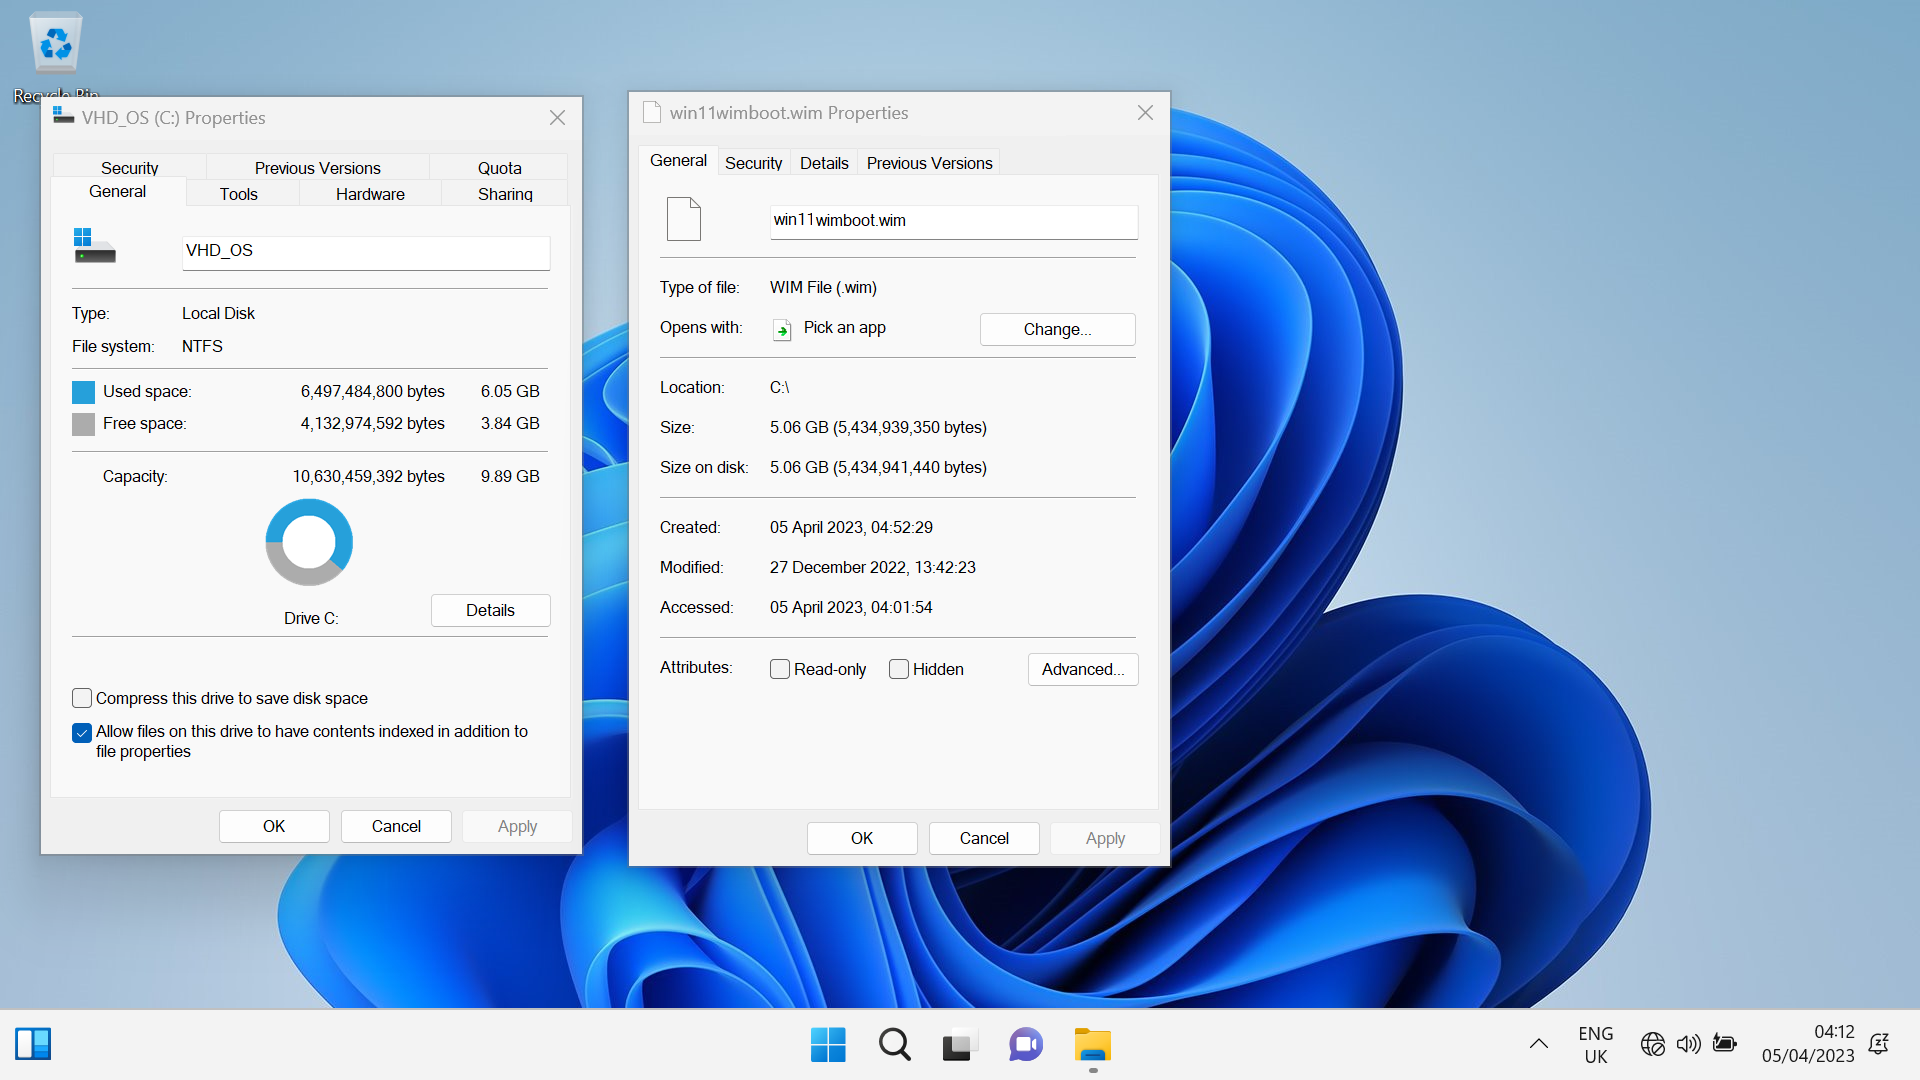Switch to Security tab in wim Properties

tap(753, 163)
